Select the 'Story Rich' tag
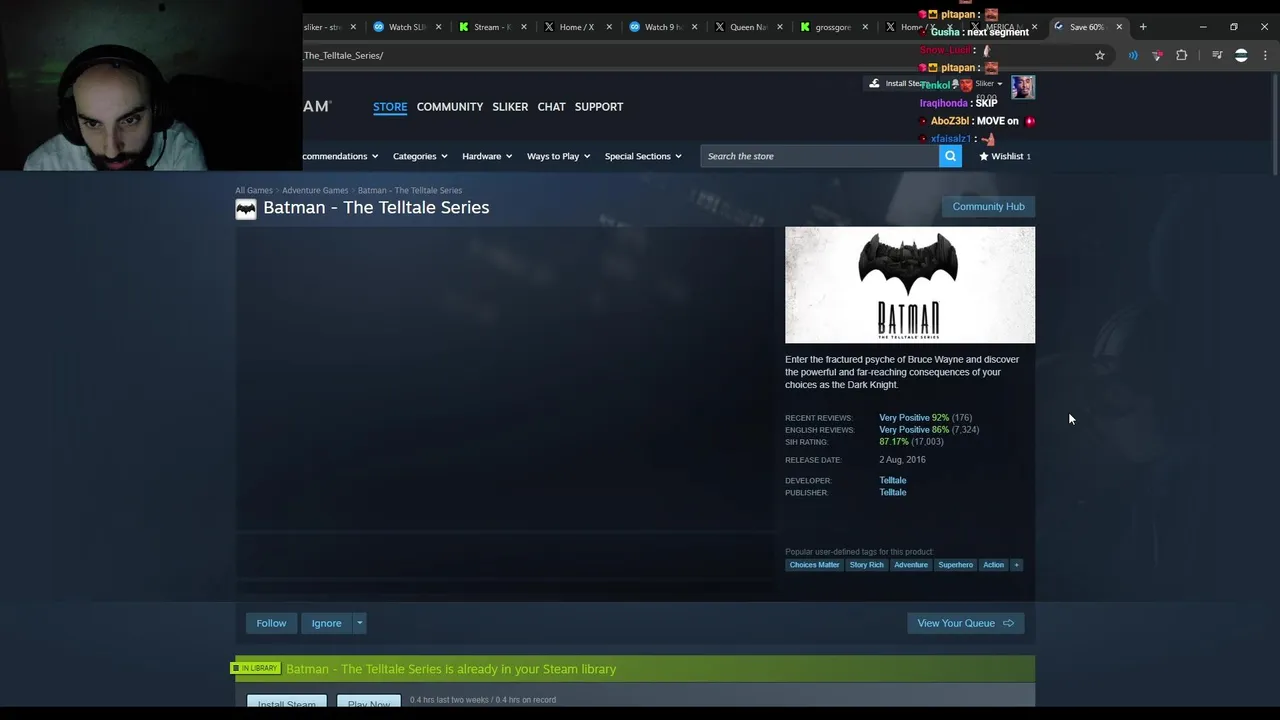The image size is (1280, 720). click(x=866, y=565)
